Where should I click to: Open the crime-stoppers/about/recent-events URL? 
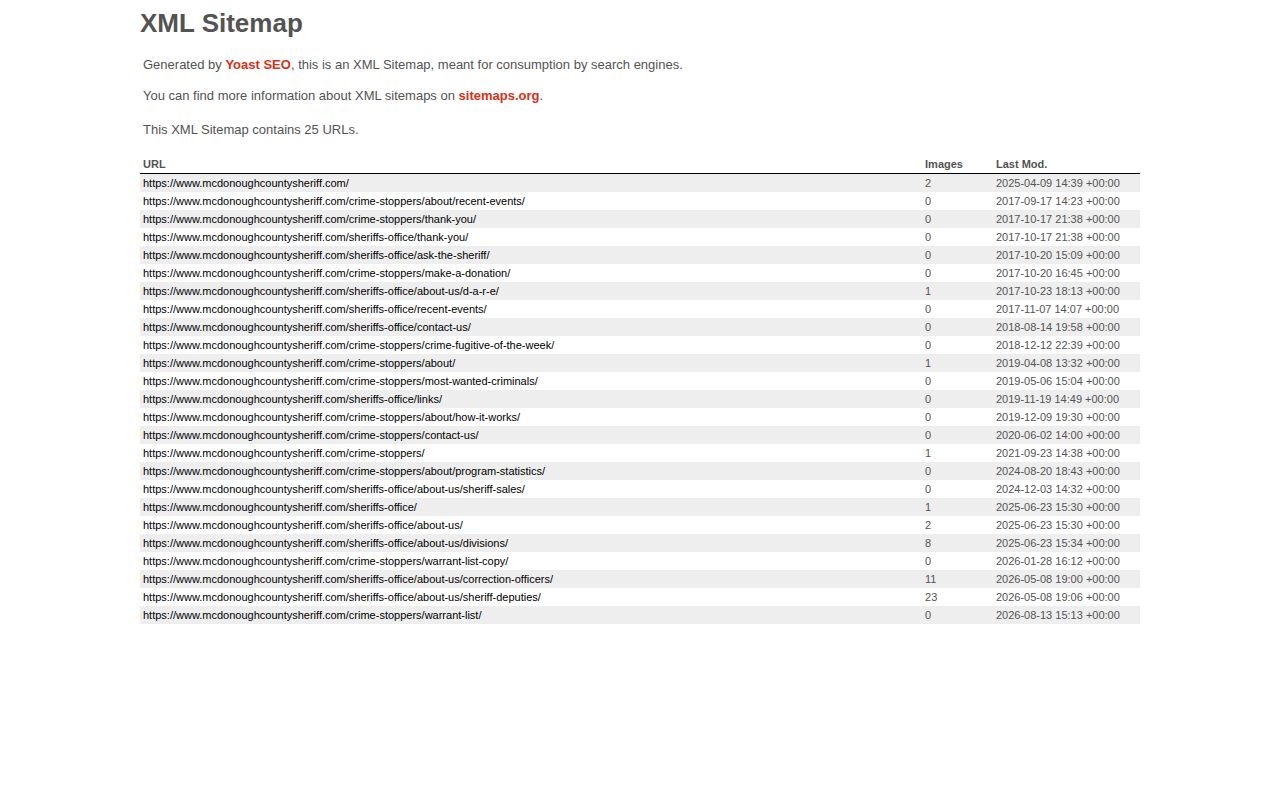pyautogui.click(x=334, y=201)
